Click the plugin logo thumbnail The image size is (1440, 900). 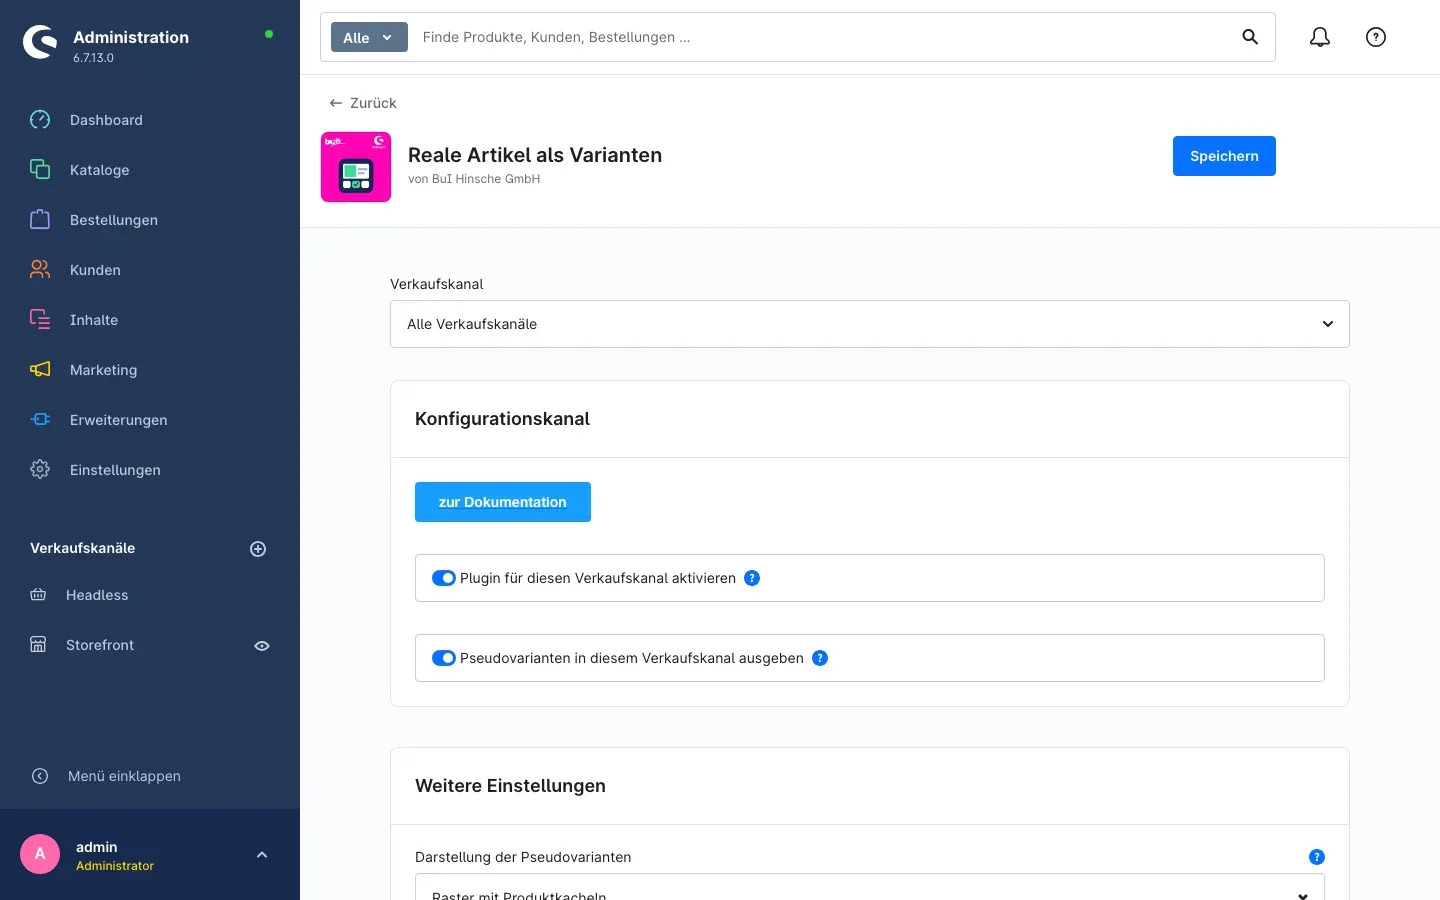click(356, 167)
